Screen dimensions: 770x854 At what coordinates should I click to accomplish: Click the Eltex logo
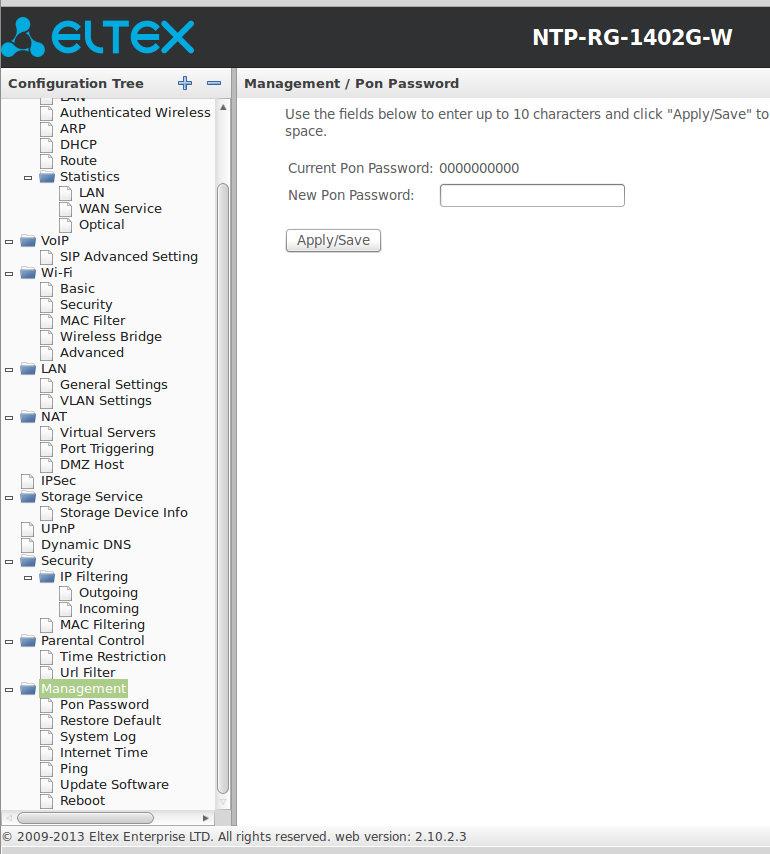[98, 37]
